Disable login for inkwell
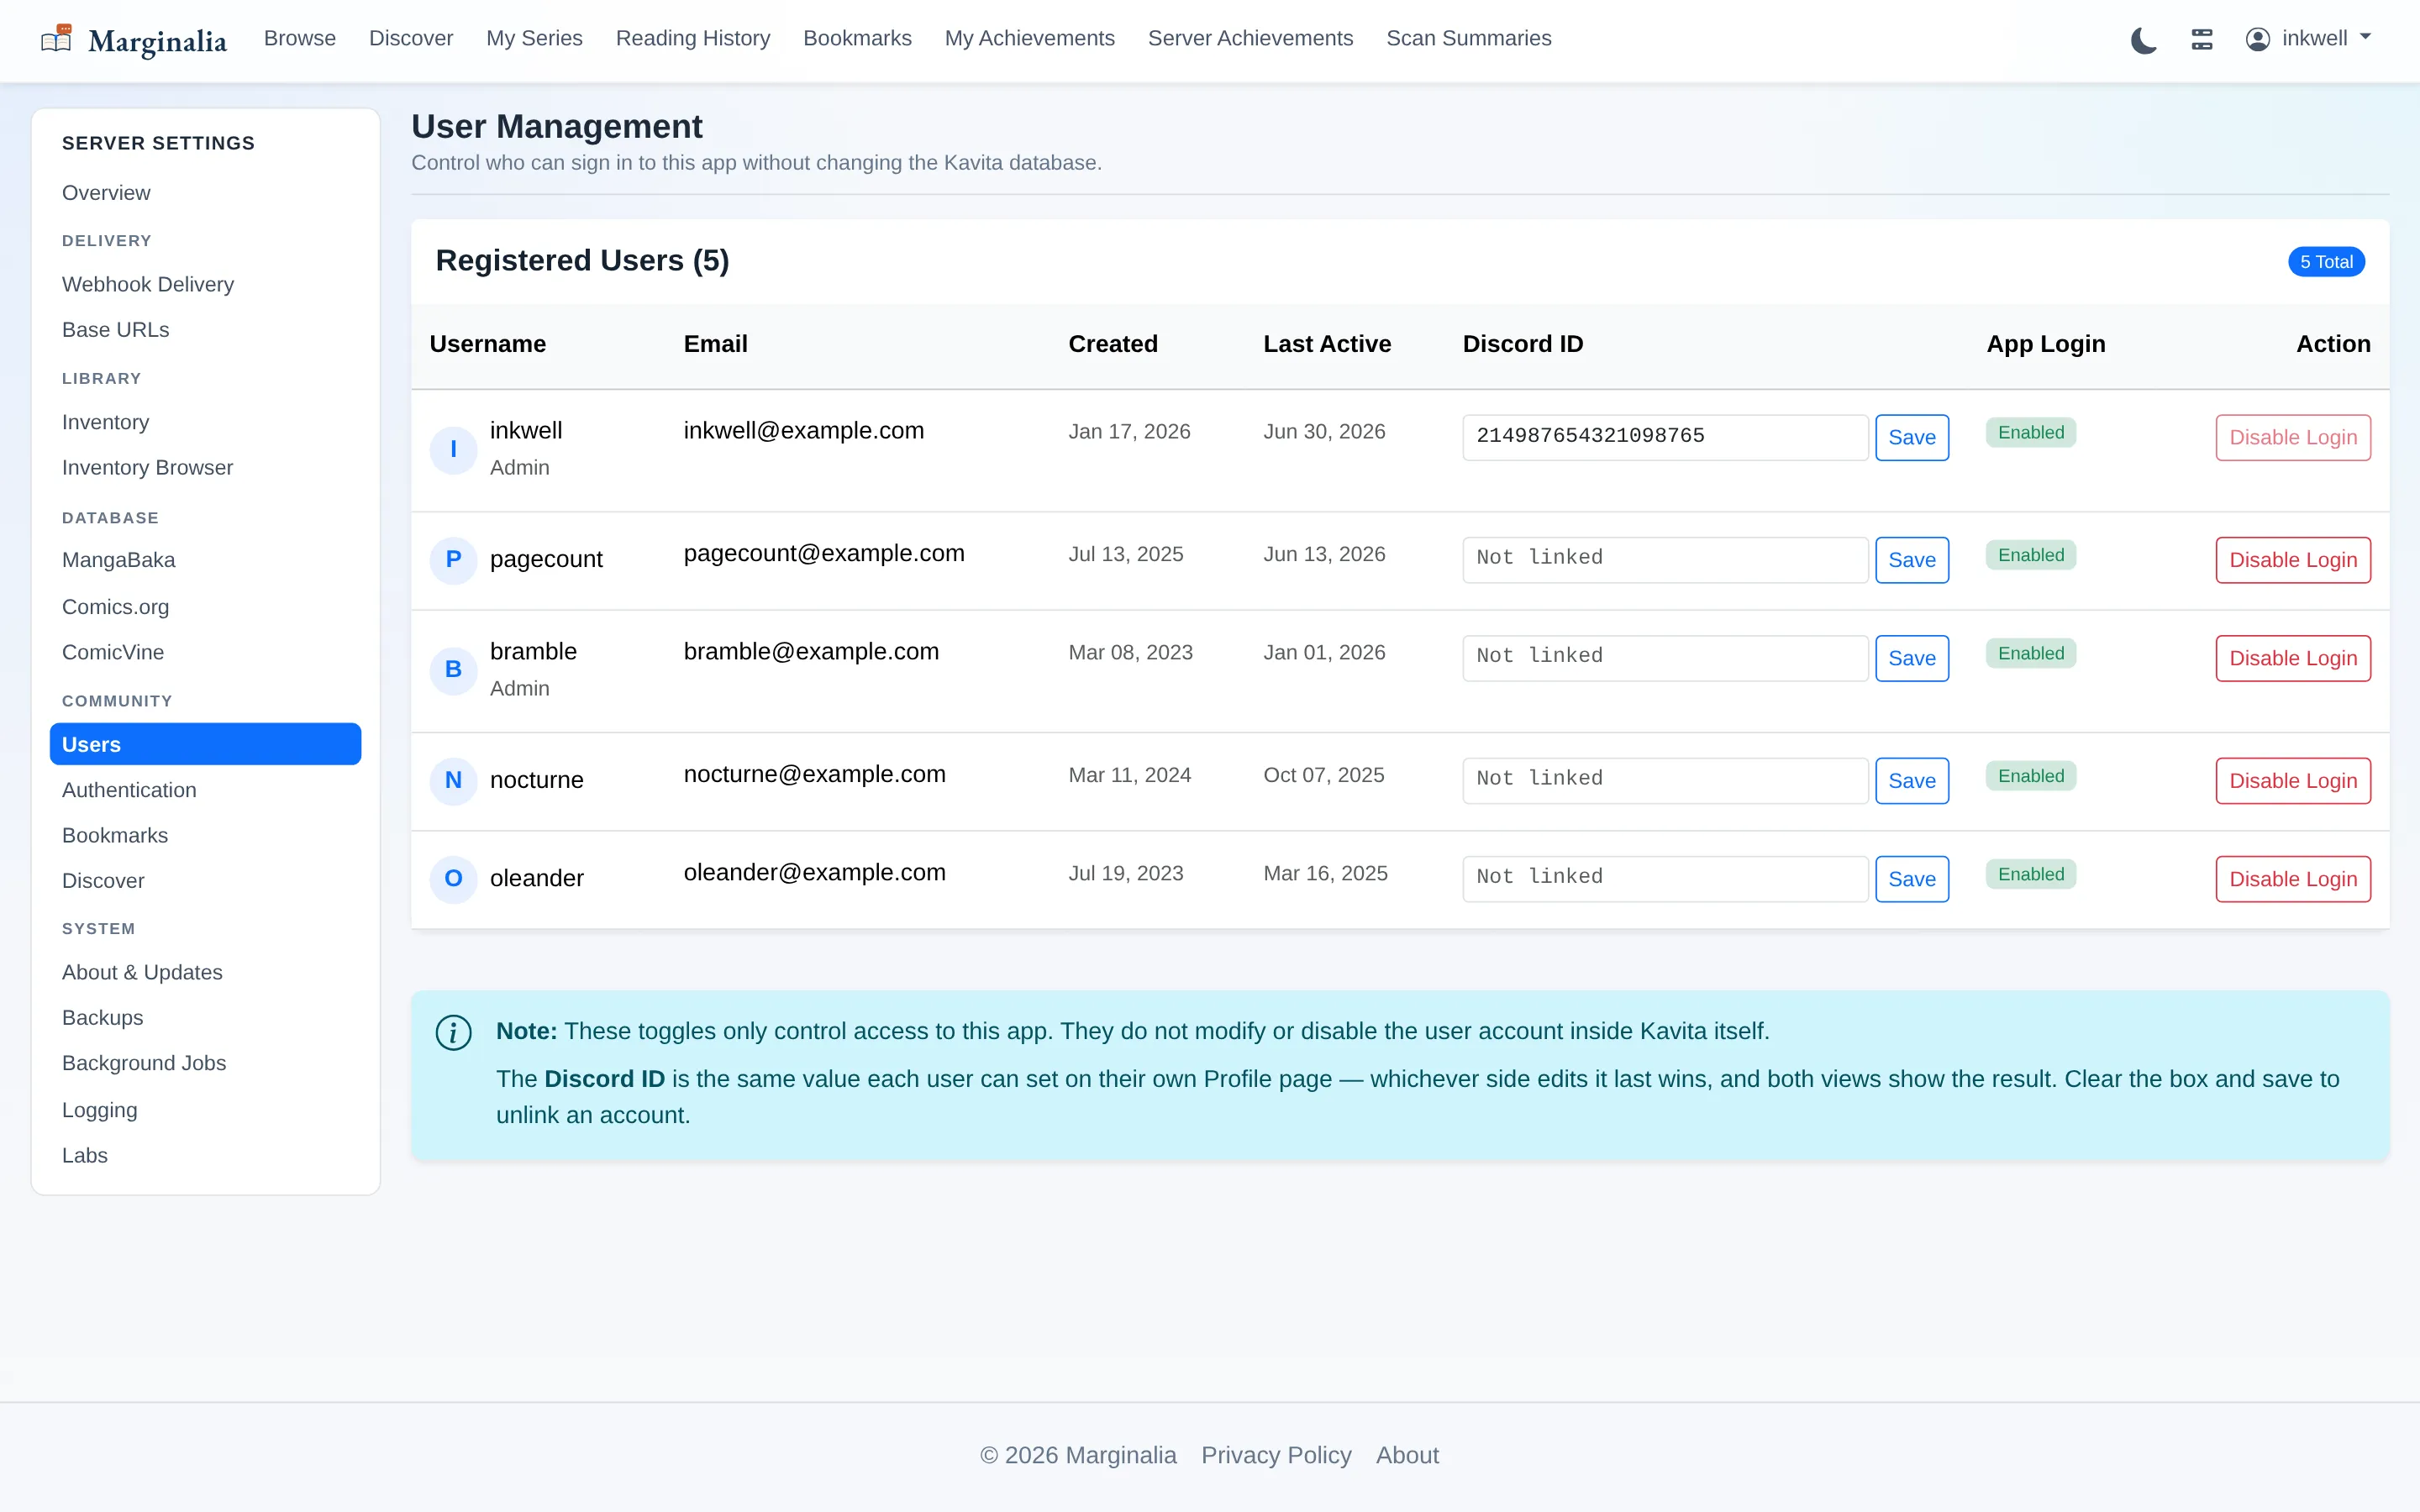This screenshot has height=1512, width=2420. 2292,437
